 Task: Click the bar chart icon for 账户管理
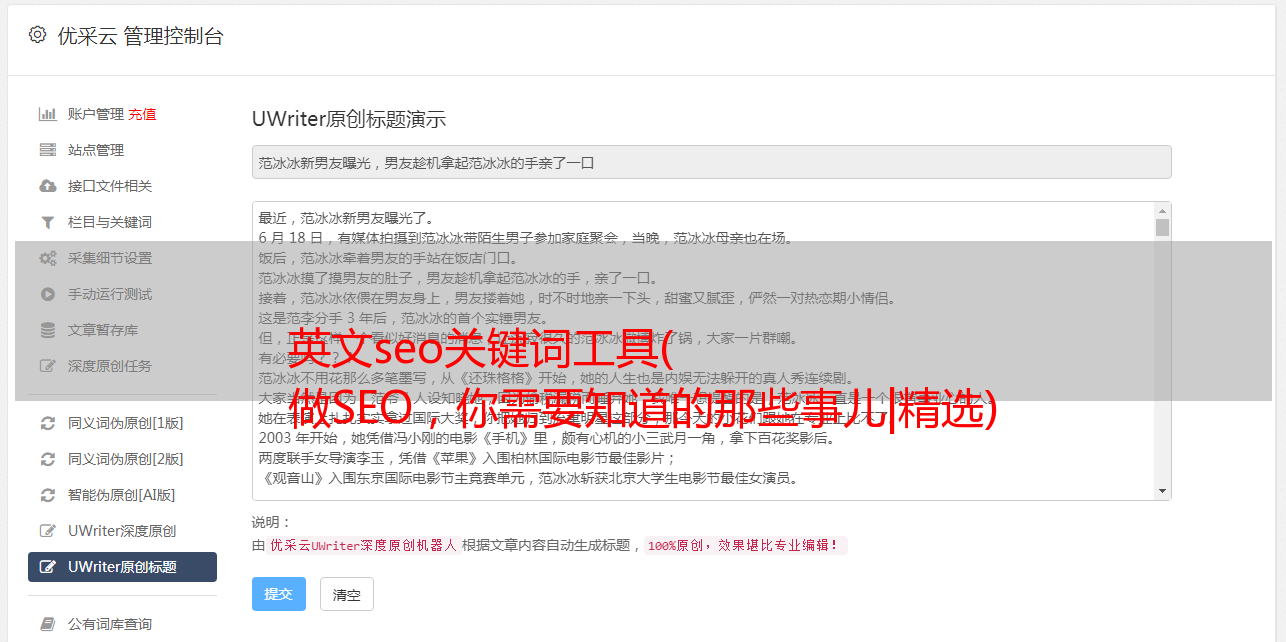[47, 114]
